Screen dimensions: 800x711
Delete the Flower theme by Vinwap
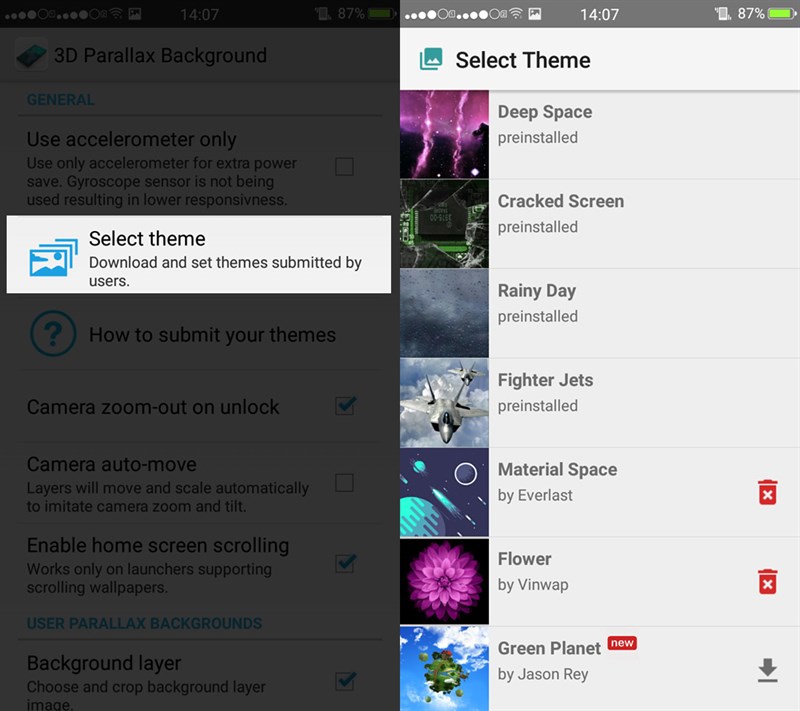pyautogui.click(x=767, y=581)
